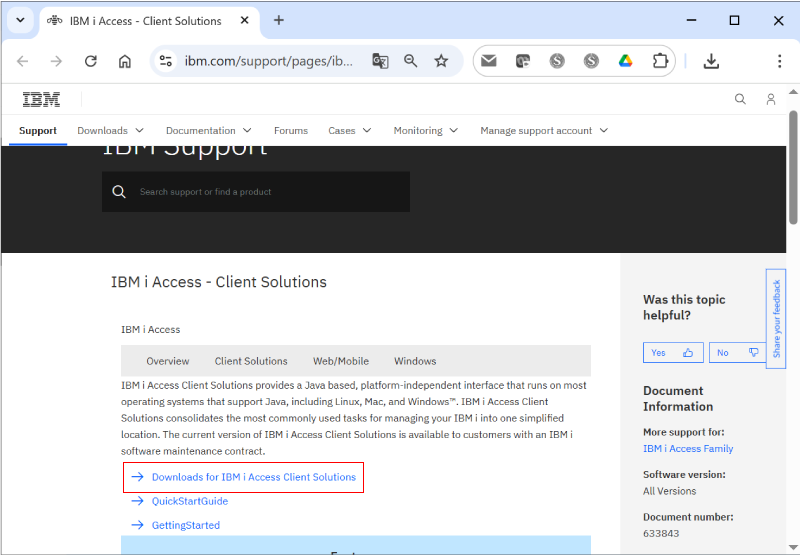This screenshot has height=555, width=800.
Task: Click the IBM logo
Action: pyautogui.click(x=41, y=99)
